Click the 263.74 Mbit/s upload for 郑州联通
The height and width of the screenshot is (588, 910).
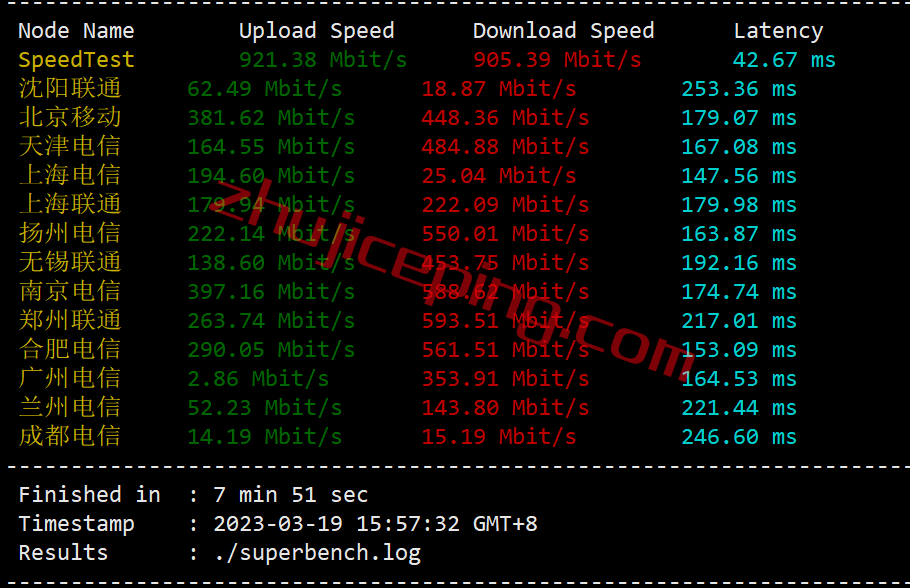[x=271, y=321]
